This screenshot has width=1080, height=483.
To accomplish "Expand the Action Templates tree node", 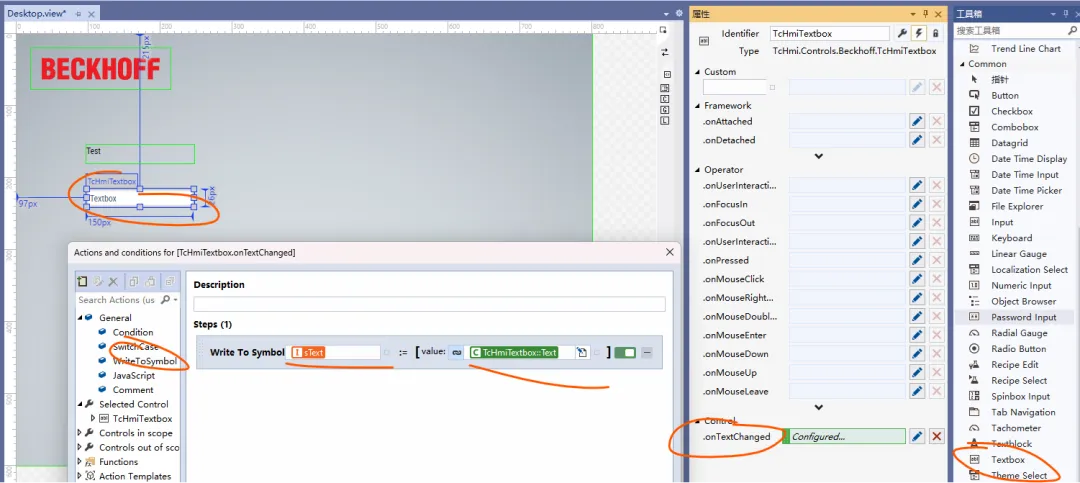I will (80, 476).
